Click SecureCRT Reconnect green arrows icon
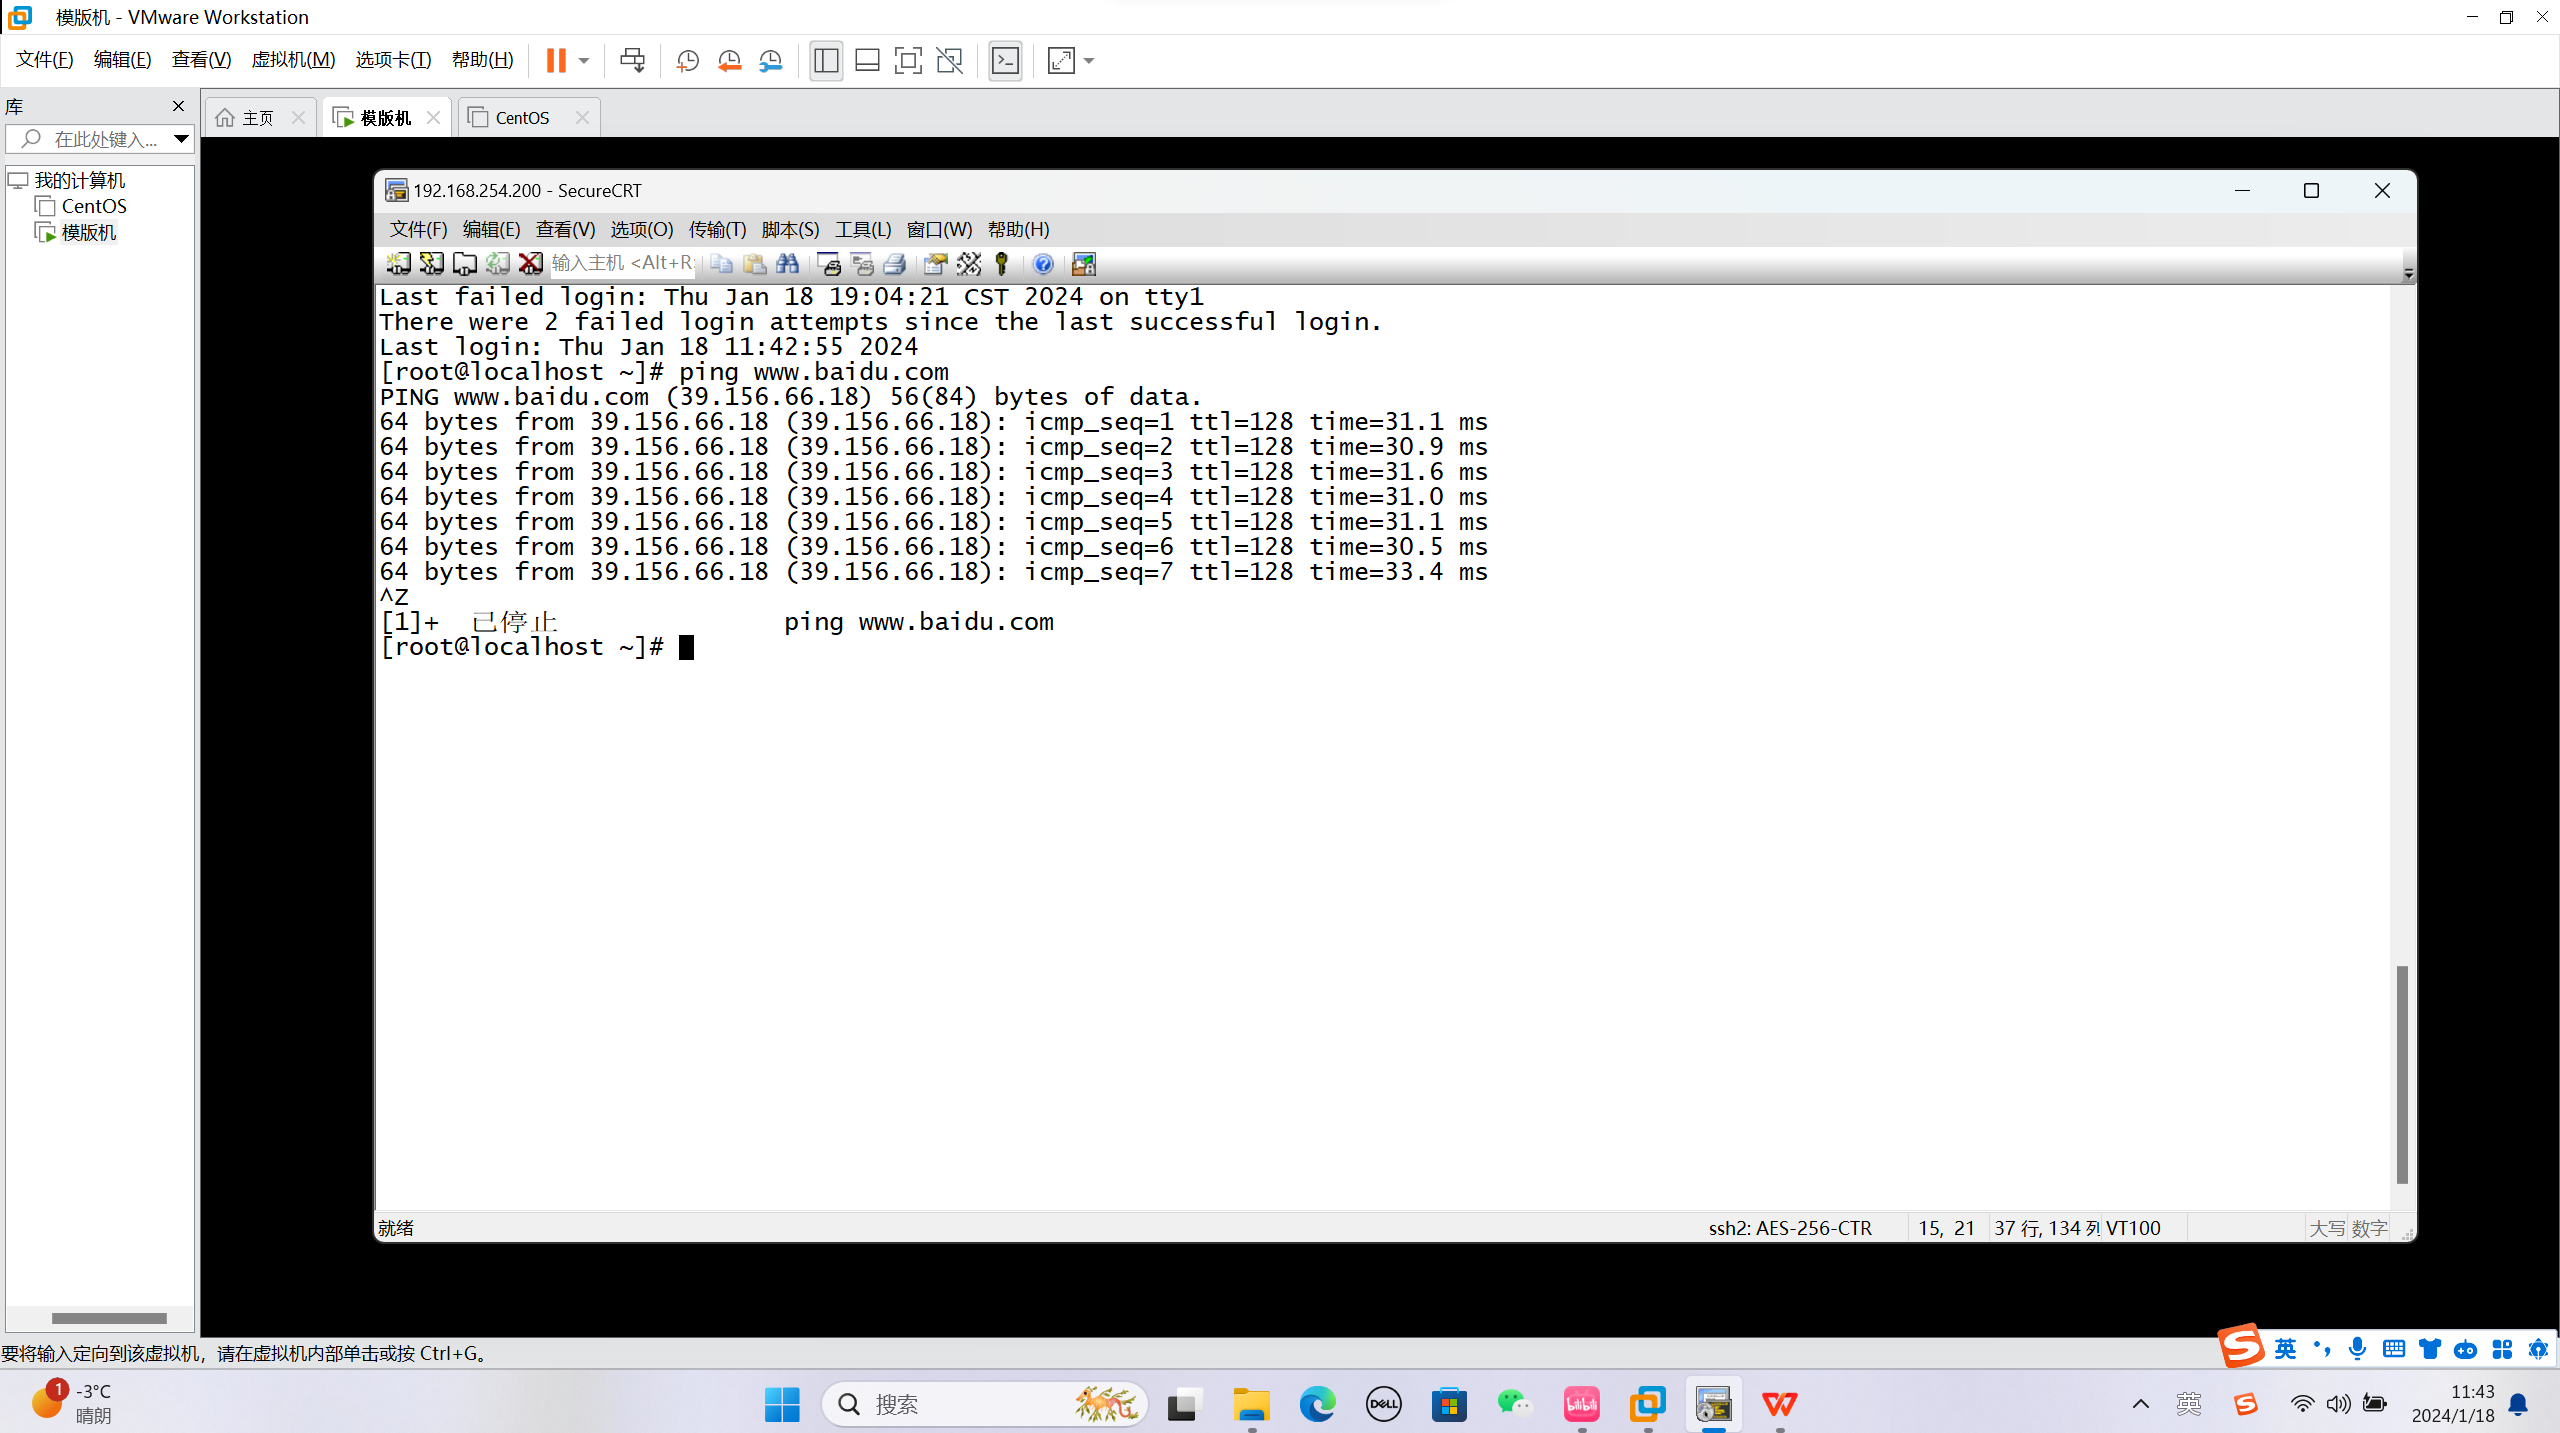The width and height of the screenshot is (2560, 1433). pyautogui.click(x=498, y=263)
